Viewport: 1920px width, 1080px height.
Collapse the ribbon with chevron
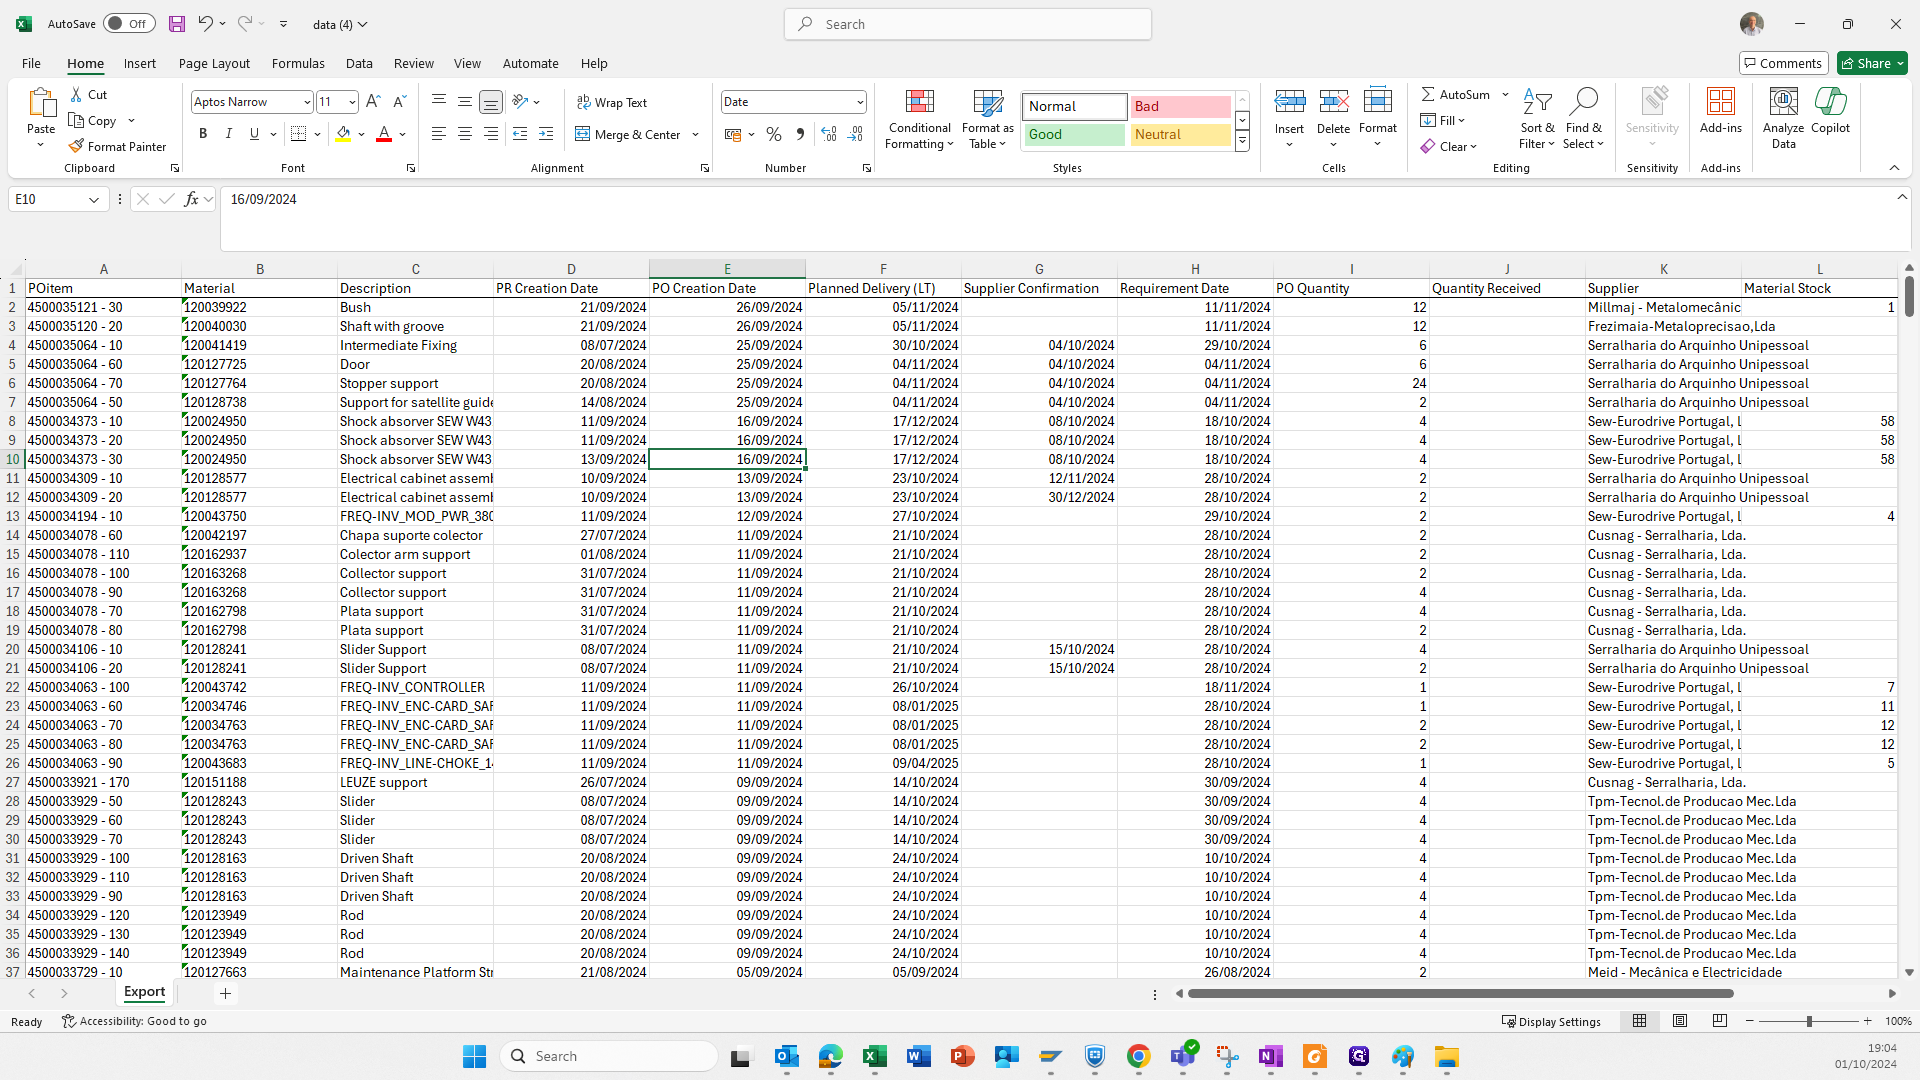click(1894, 168)
